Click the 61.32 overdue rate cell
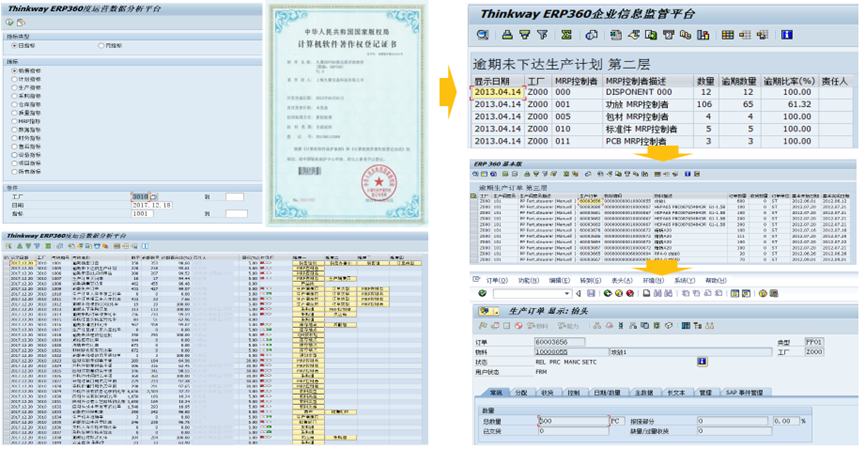The width and height of the screenshot is (865, 449). point(789,104)
